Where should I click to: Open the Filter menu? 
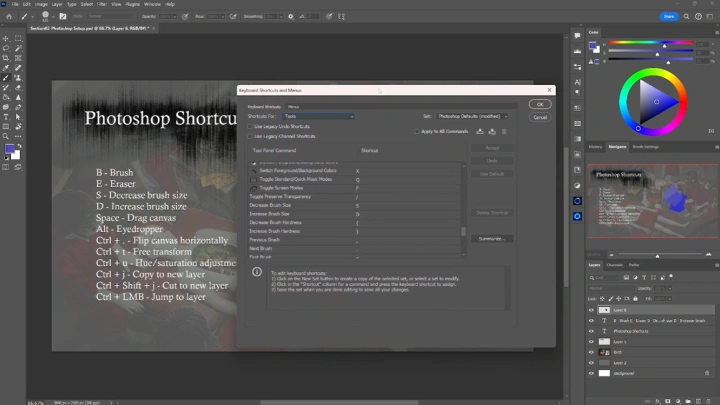[x=102, y=4]
